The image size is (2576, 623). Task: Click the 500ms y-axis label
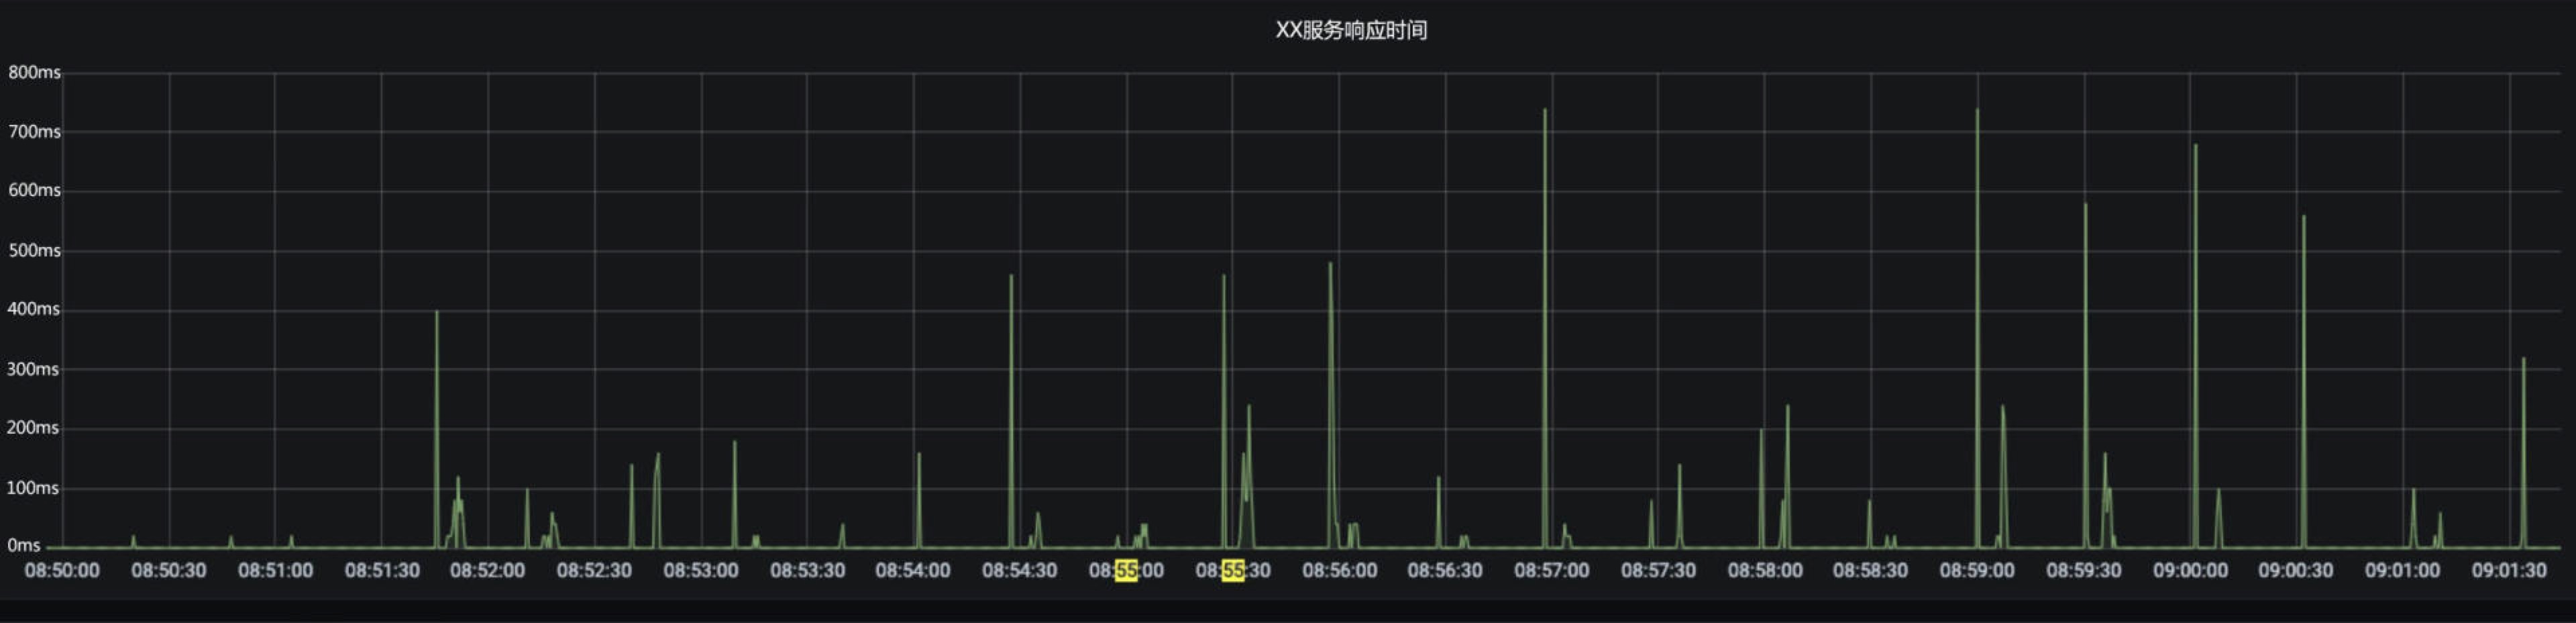click(x=34, y=250)
